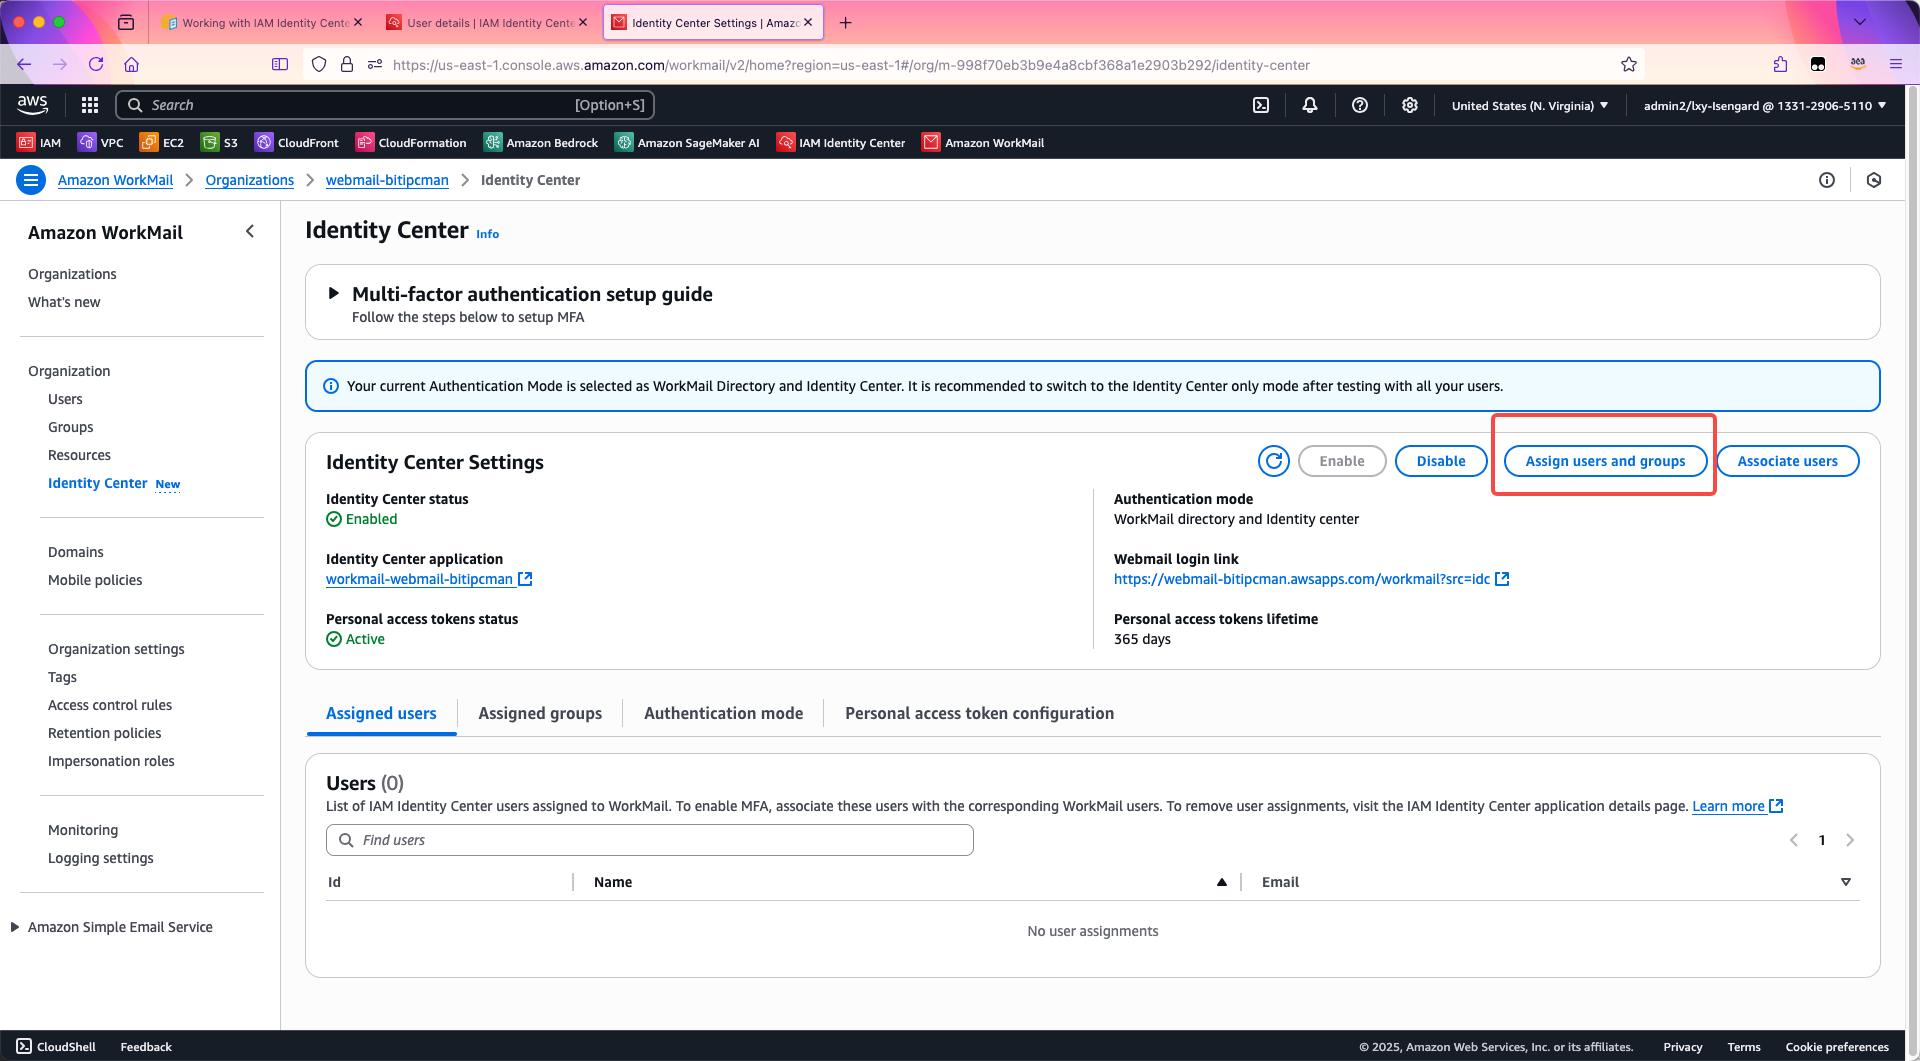
Task: Open CloudFront favorites shortcut
Action: 297,142
